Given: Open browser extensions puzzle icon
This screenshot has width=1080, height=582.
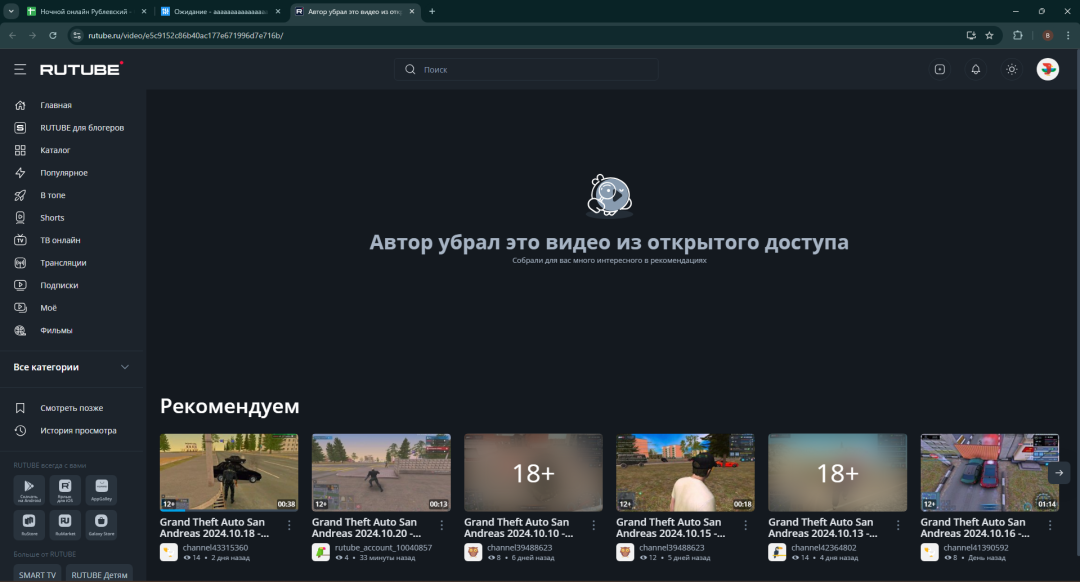Looking at the screenshot, I should (x=1017, y=35).
